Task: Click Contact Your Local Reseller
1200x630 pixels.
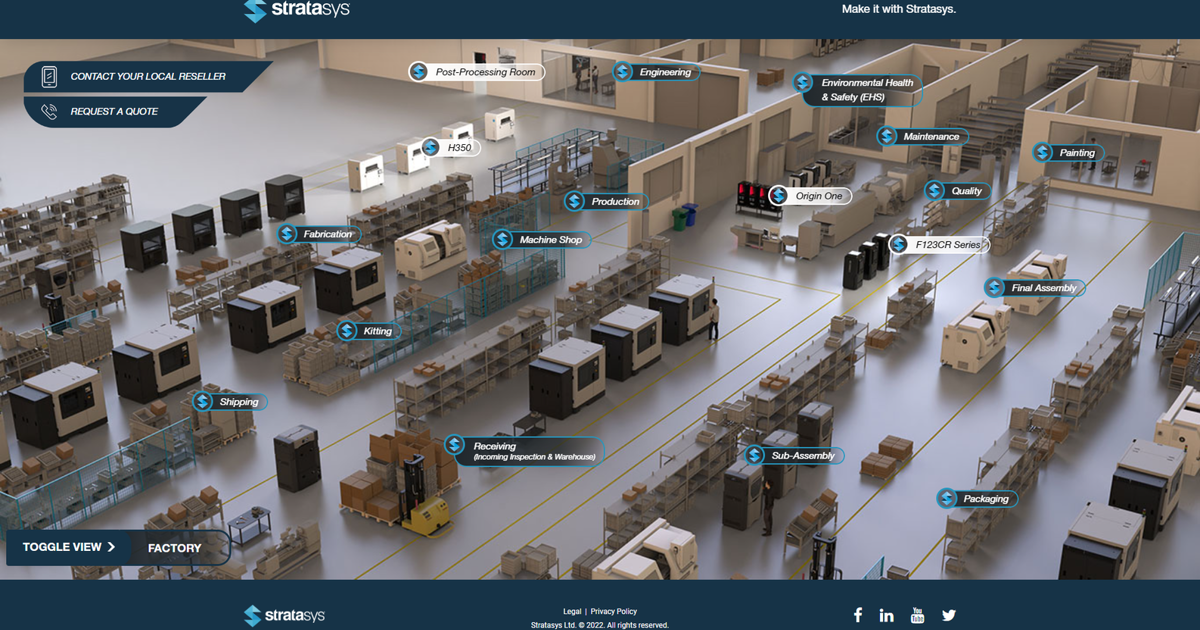Action: (140, 75)
